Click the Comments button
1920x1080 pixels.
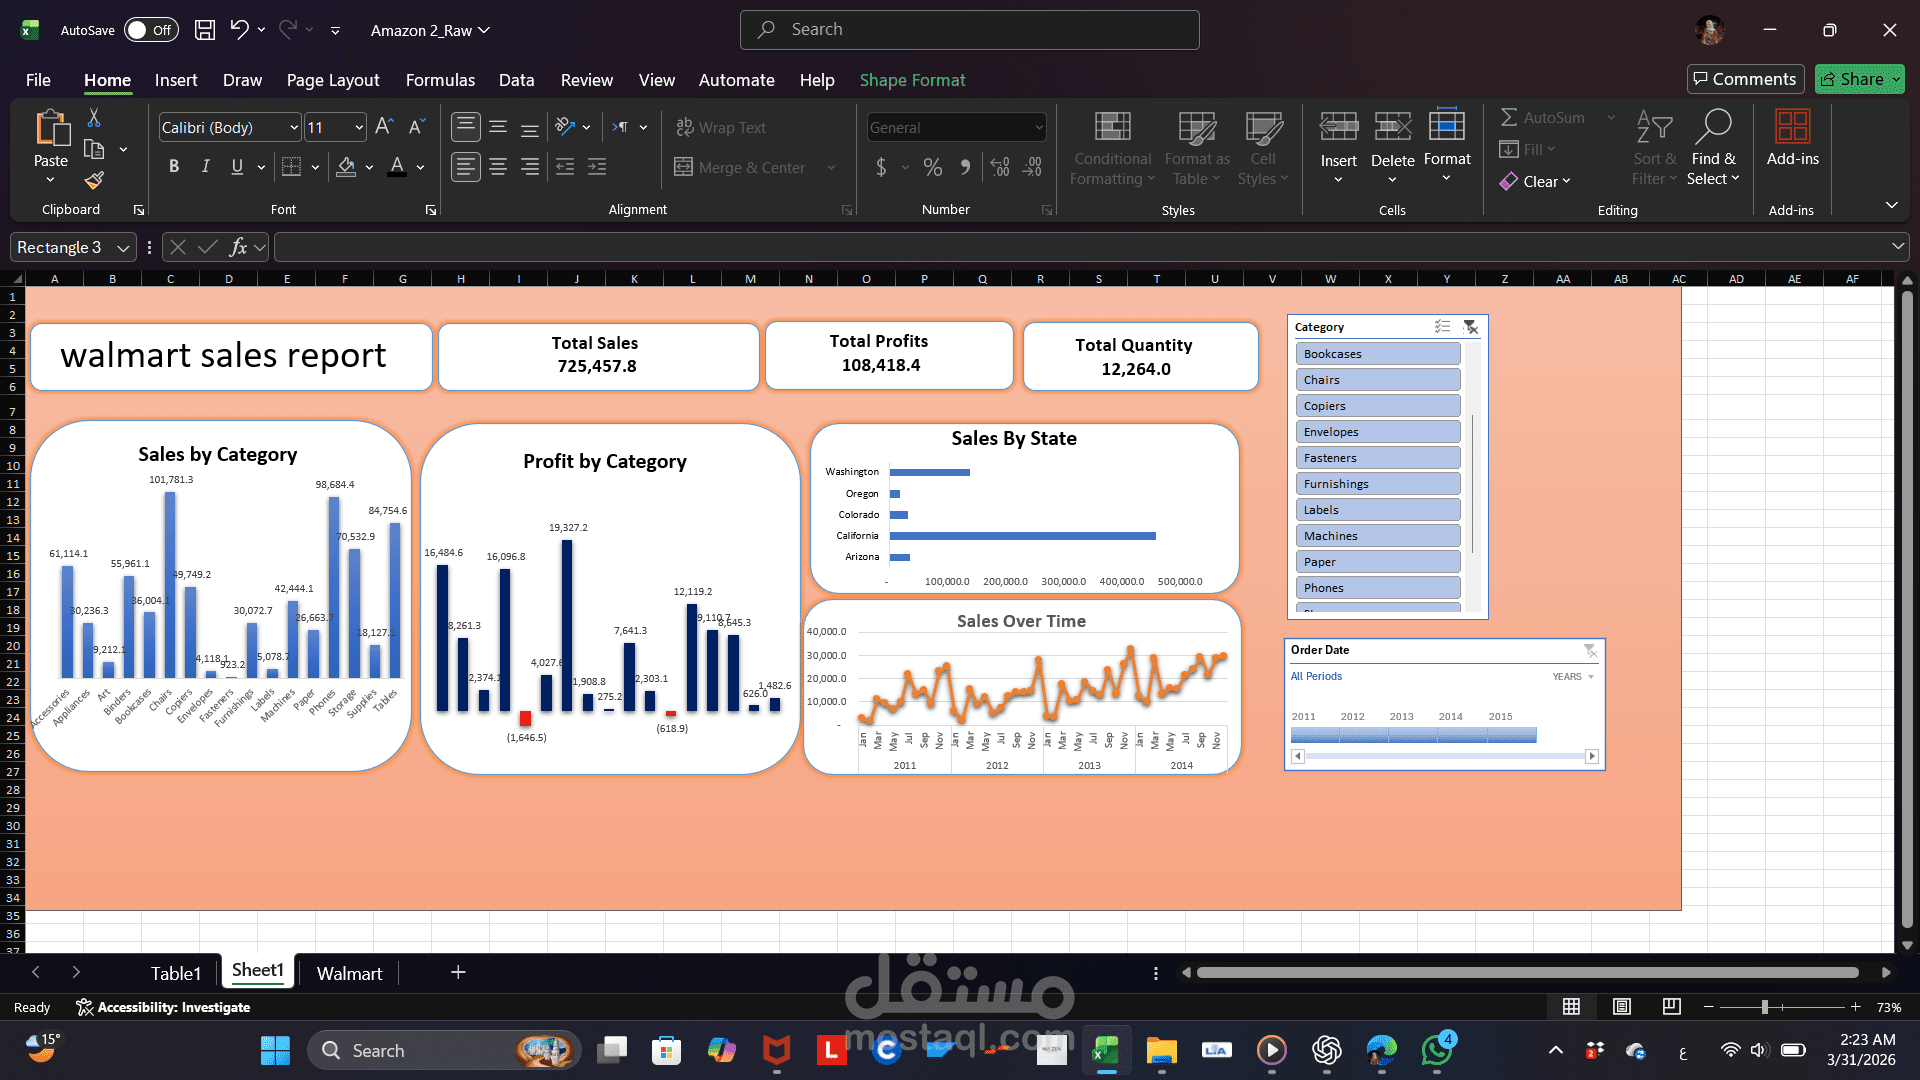[x=1745, y=79]
